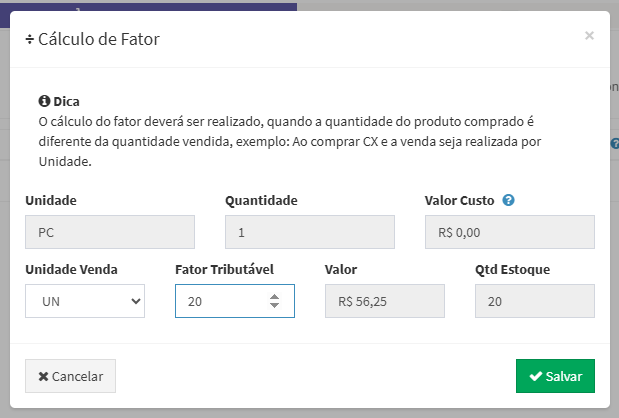Screen dimensions: 619x418
Task: Open the Unidade Venda dropdown
Action: click(85, 301)
